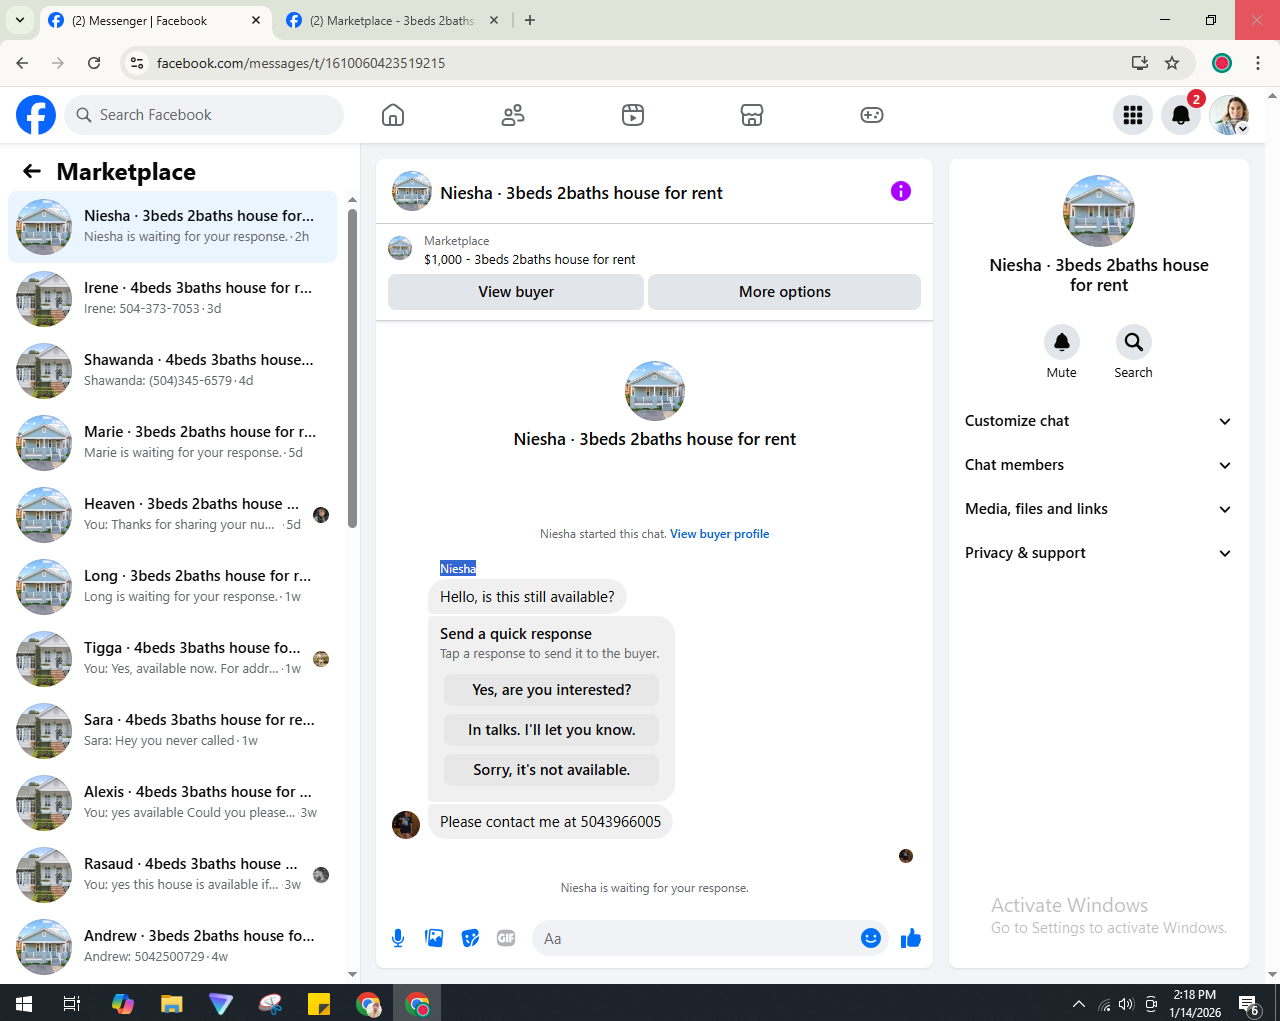Open Alexis 4beds 3baths conversation
Image resolution: width=1280 pixels, height=1021 pixels.
tap(172, 803)
